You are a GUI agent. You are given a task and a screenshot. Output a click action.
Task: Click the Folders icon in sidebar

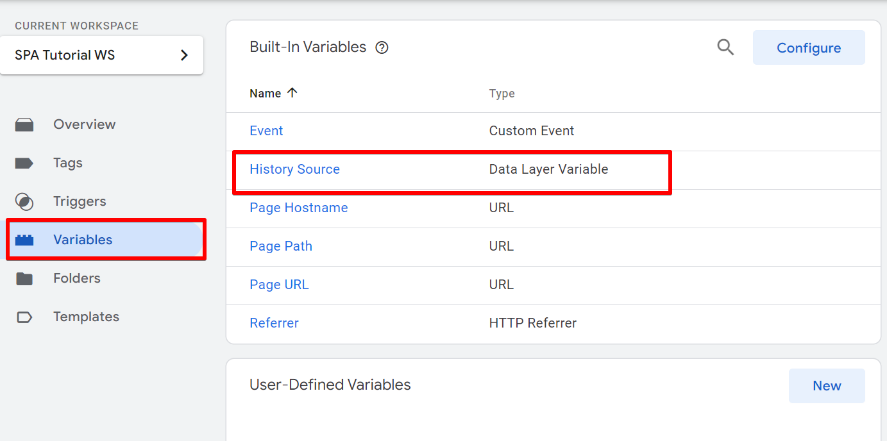[24, 279]
